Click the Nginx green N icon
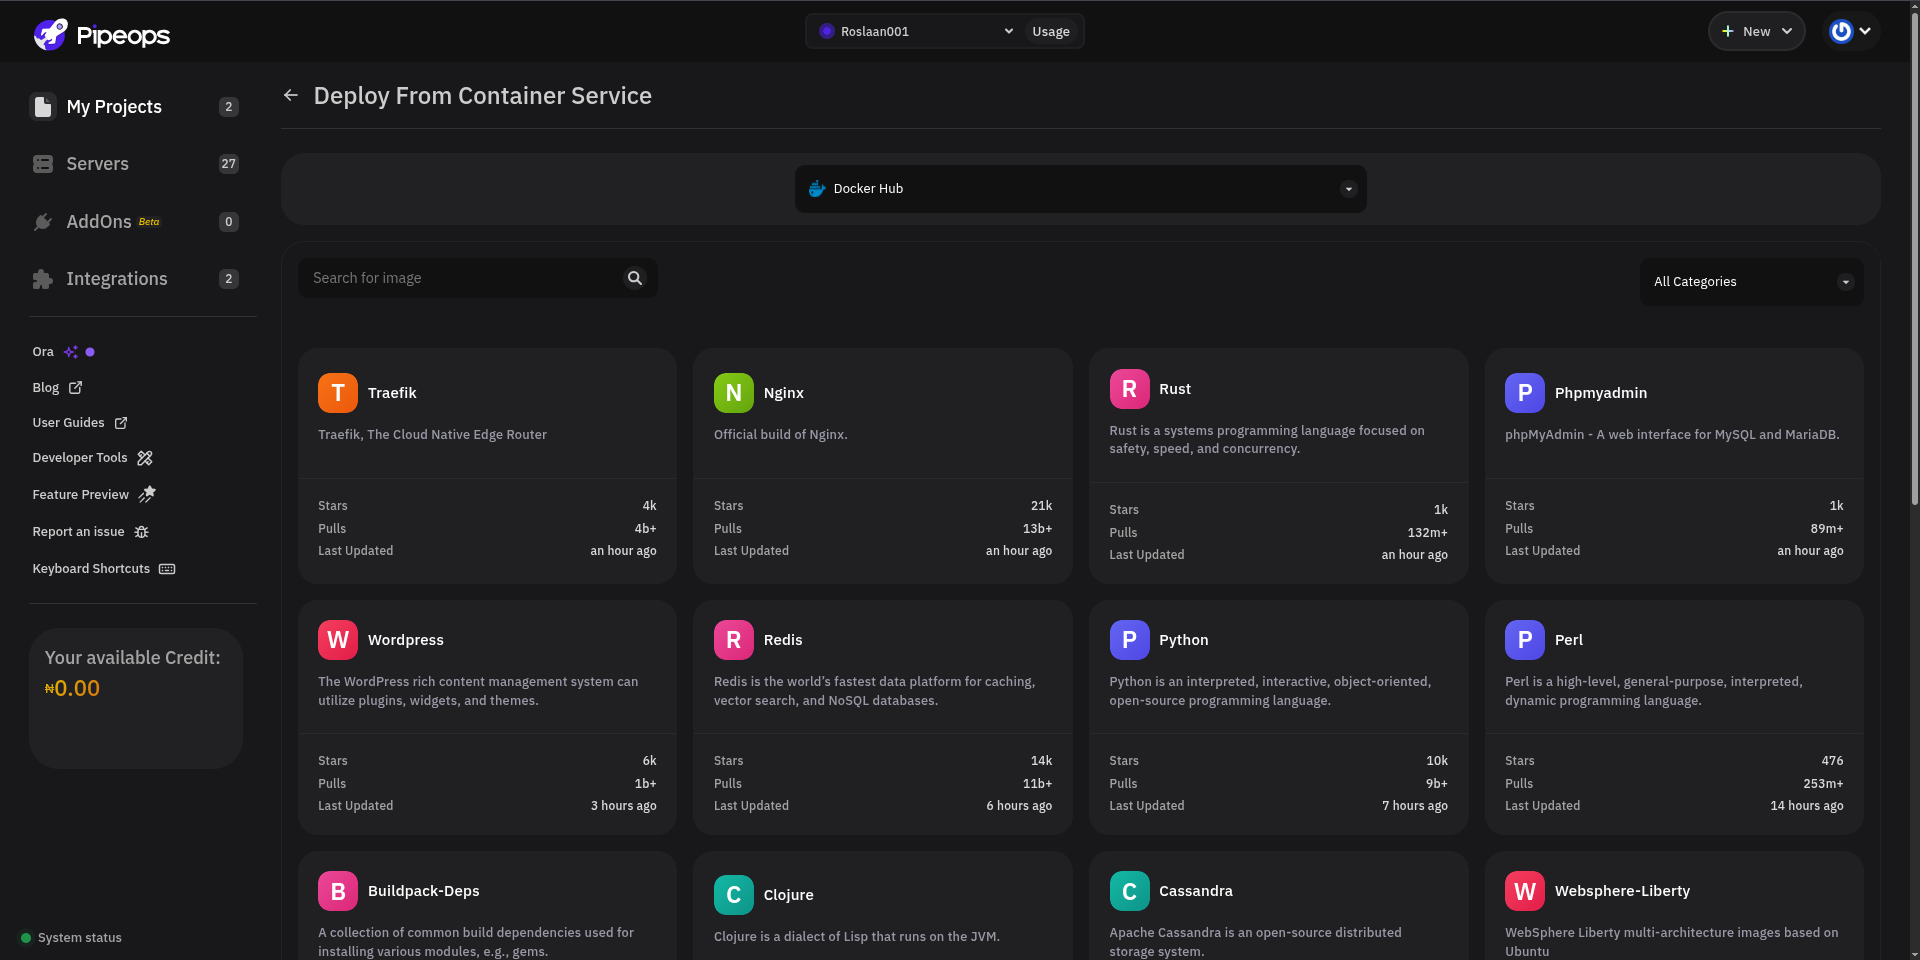Screen dimensions: 1920x960 [734, 393]
